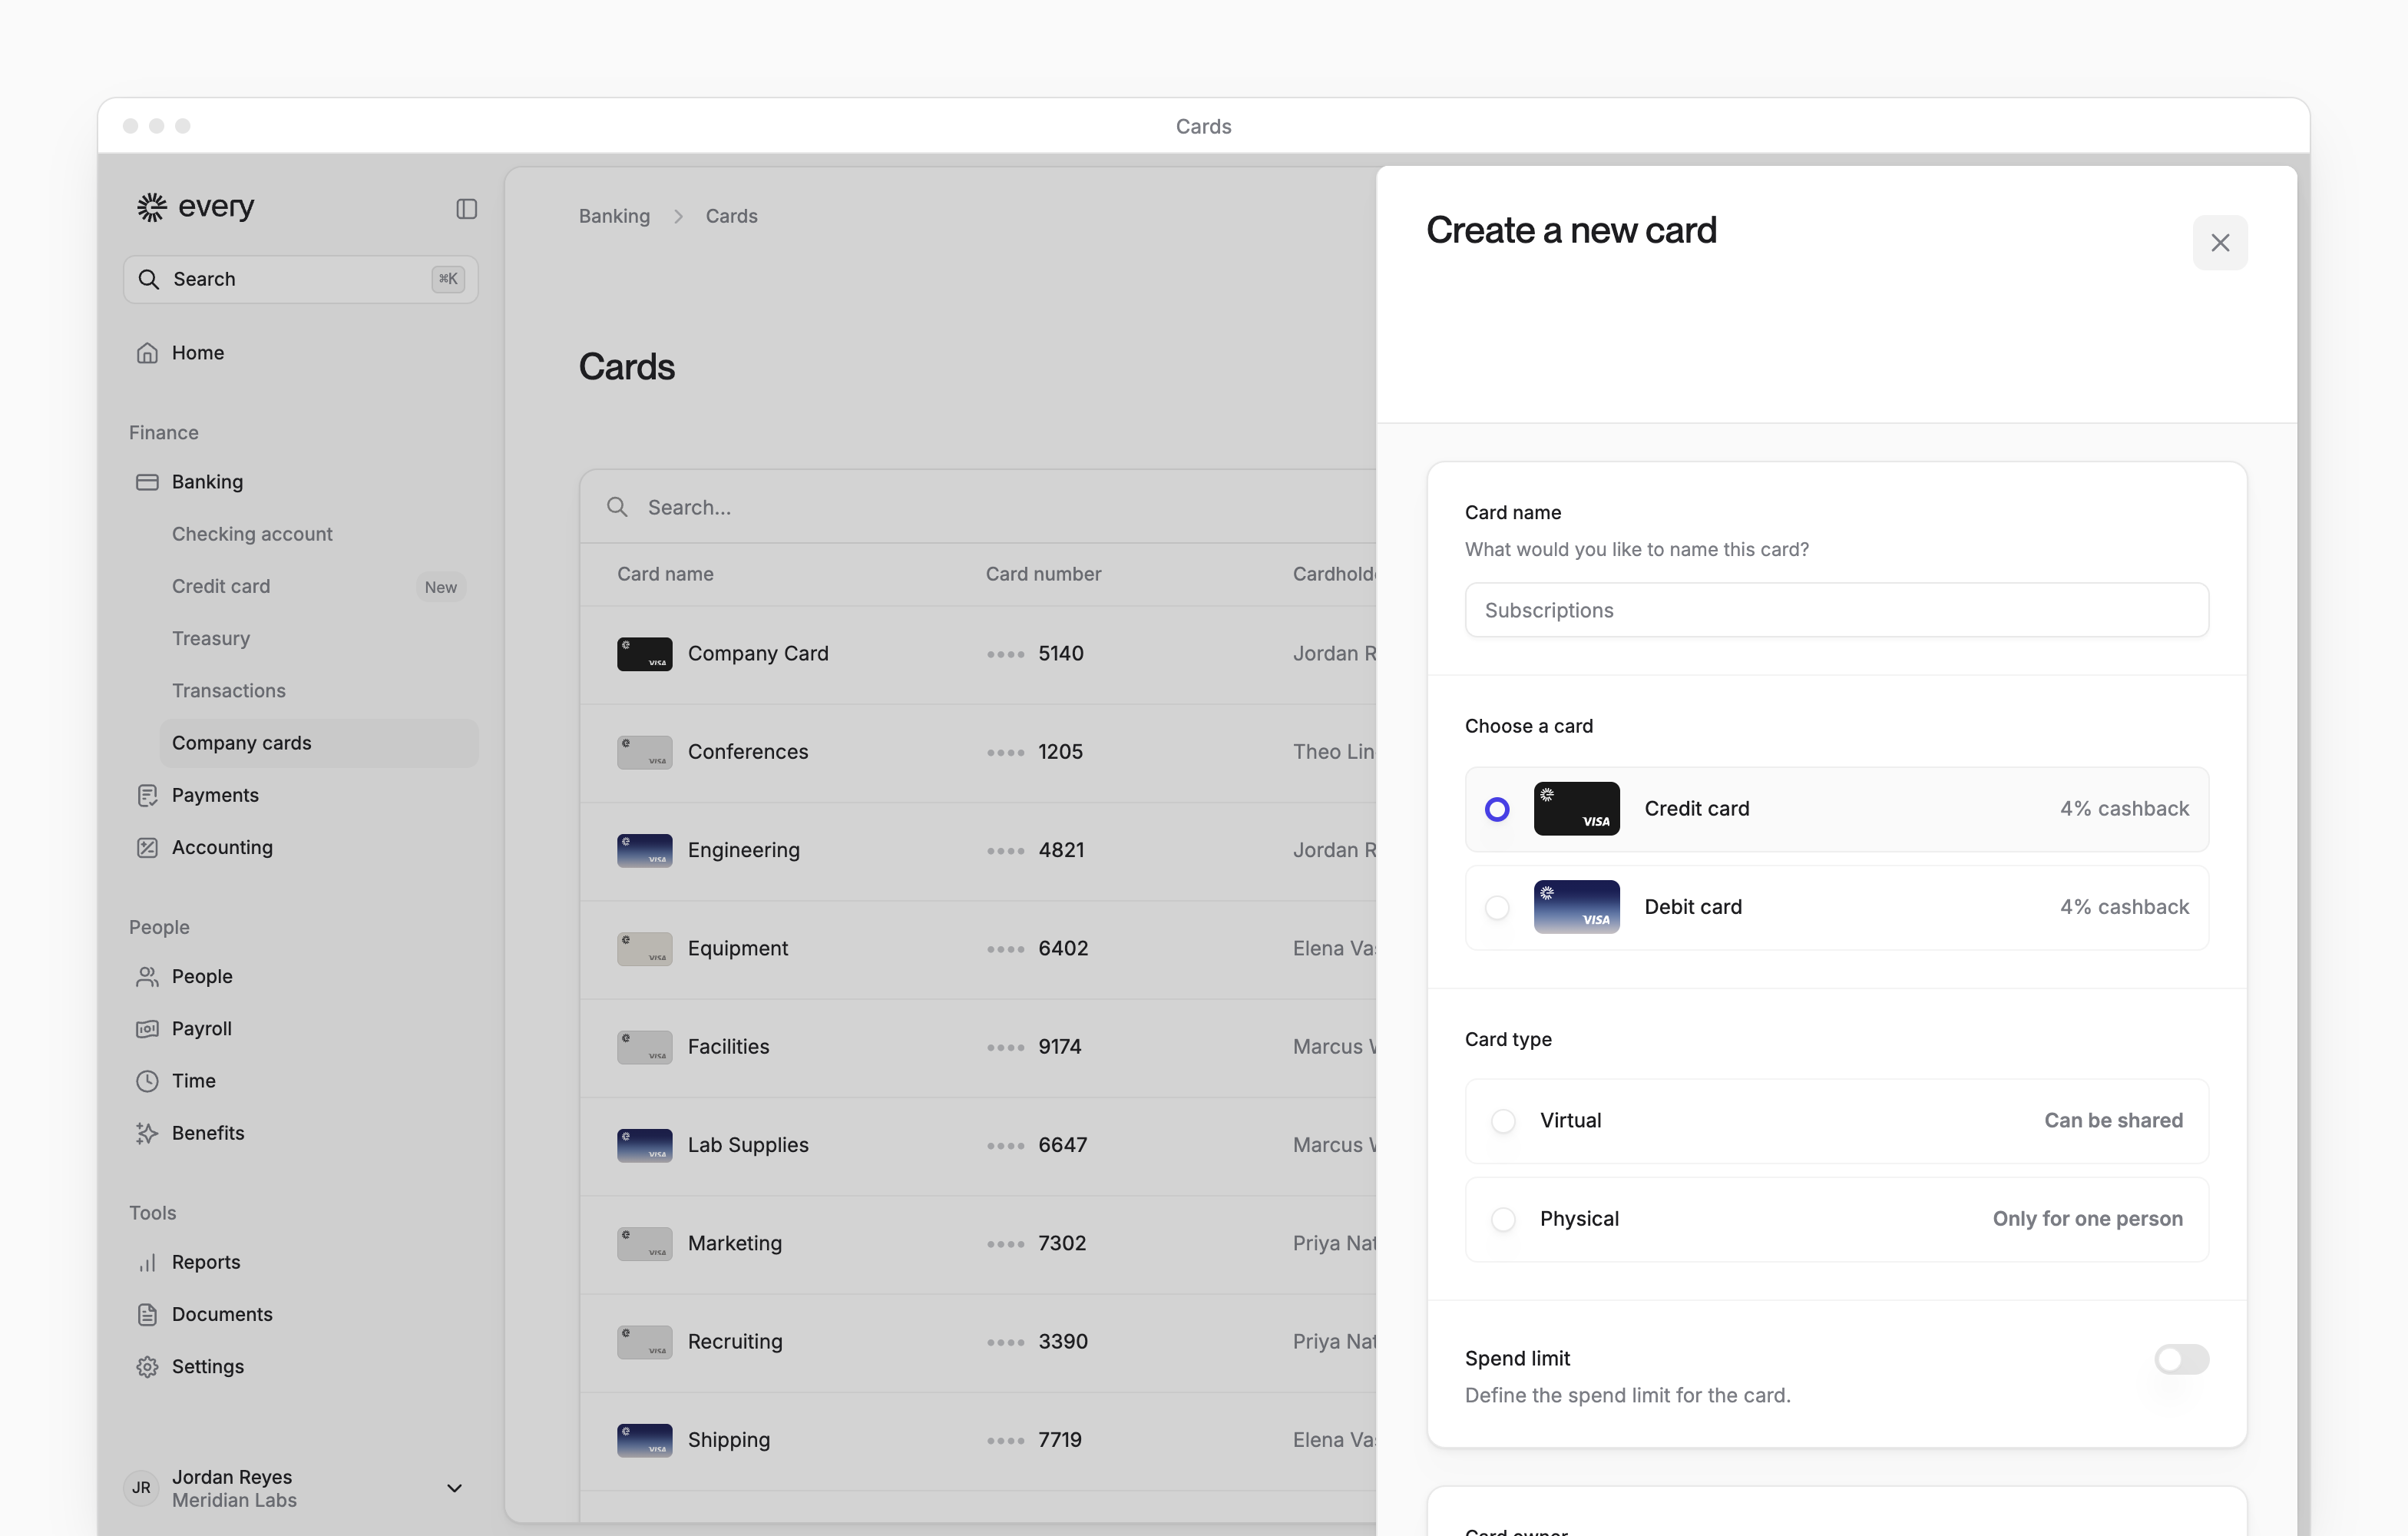Screen dimensions: 2408x1536
Task: Click the Conferences card thumbnail
Action: tap(644, 752)
